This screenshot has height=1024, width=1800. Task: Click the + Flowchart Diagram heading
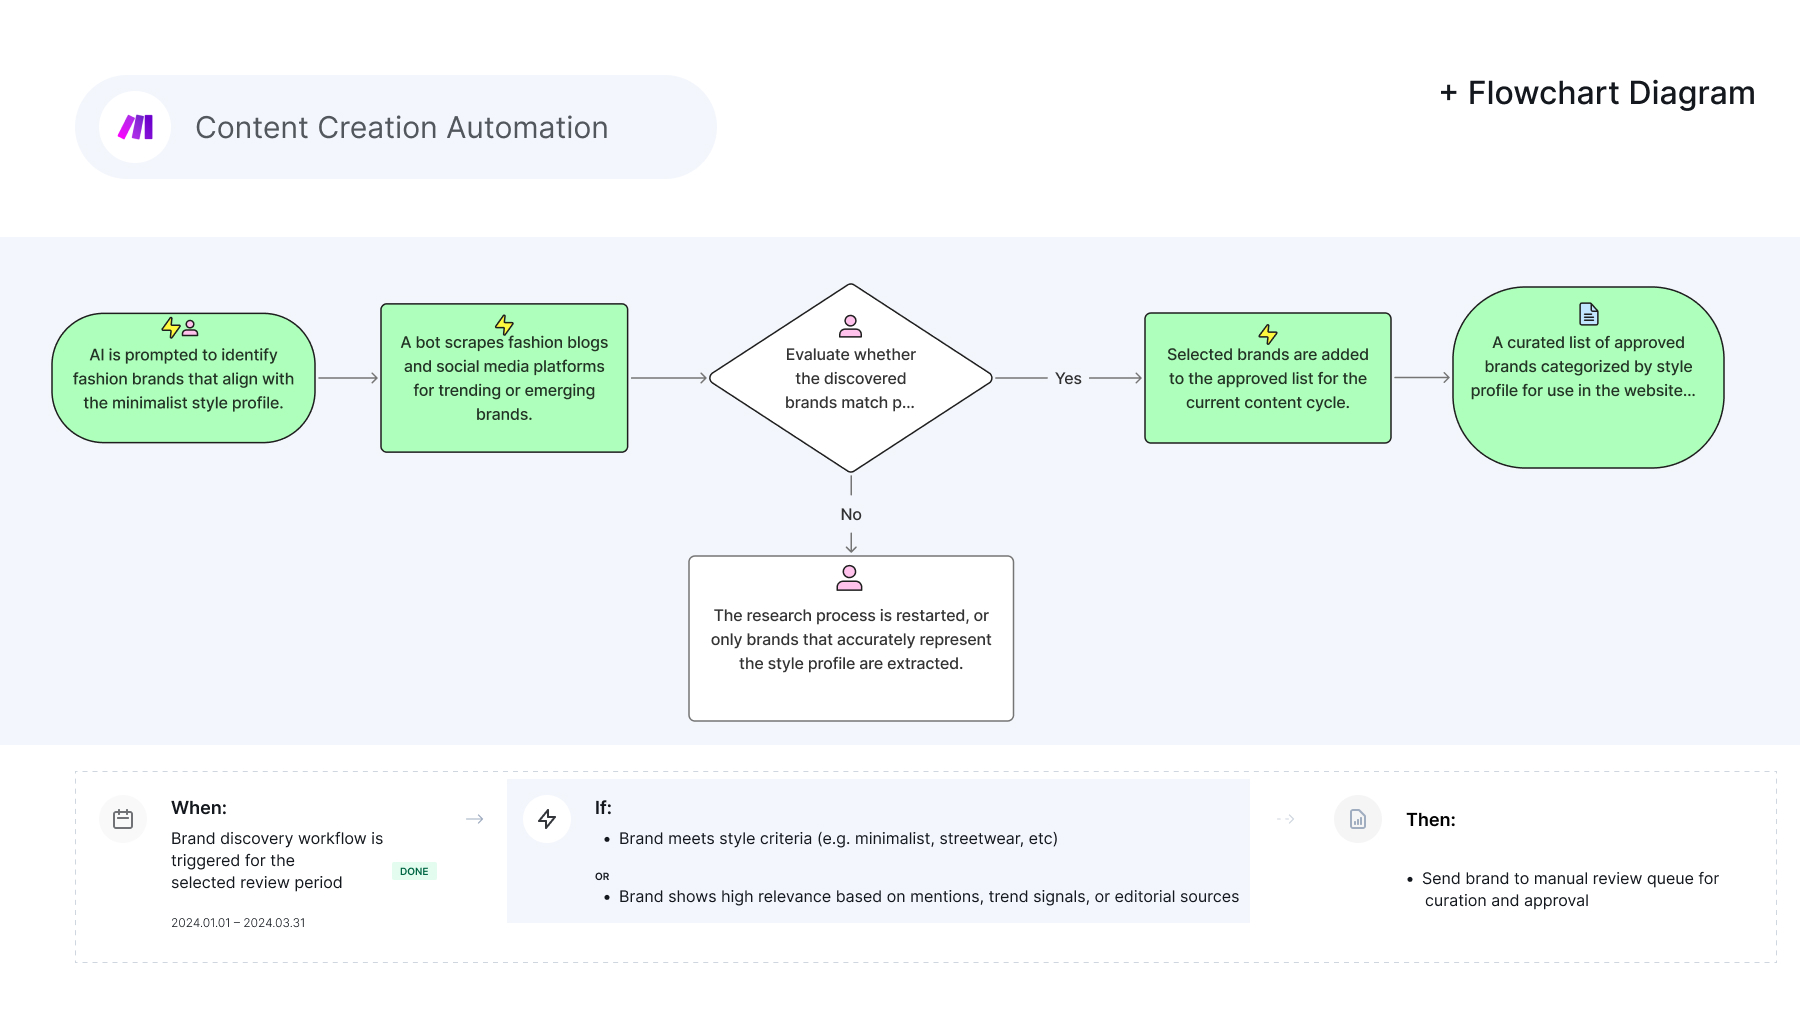(1597, 93)
